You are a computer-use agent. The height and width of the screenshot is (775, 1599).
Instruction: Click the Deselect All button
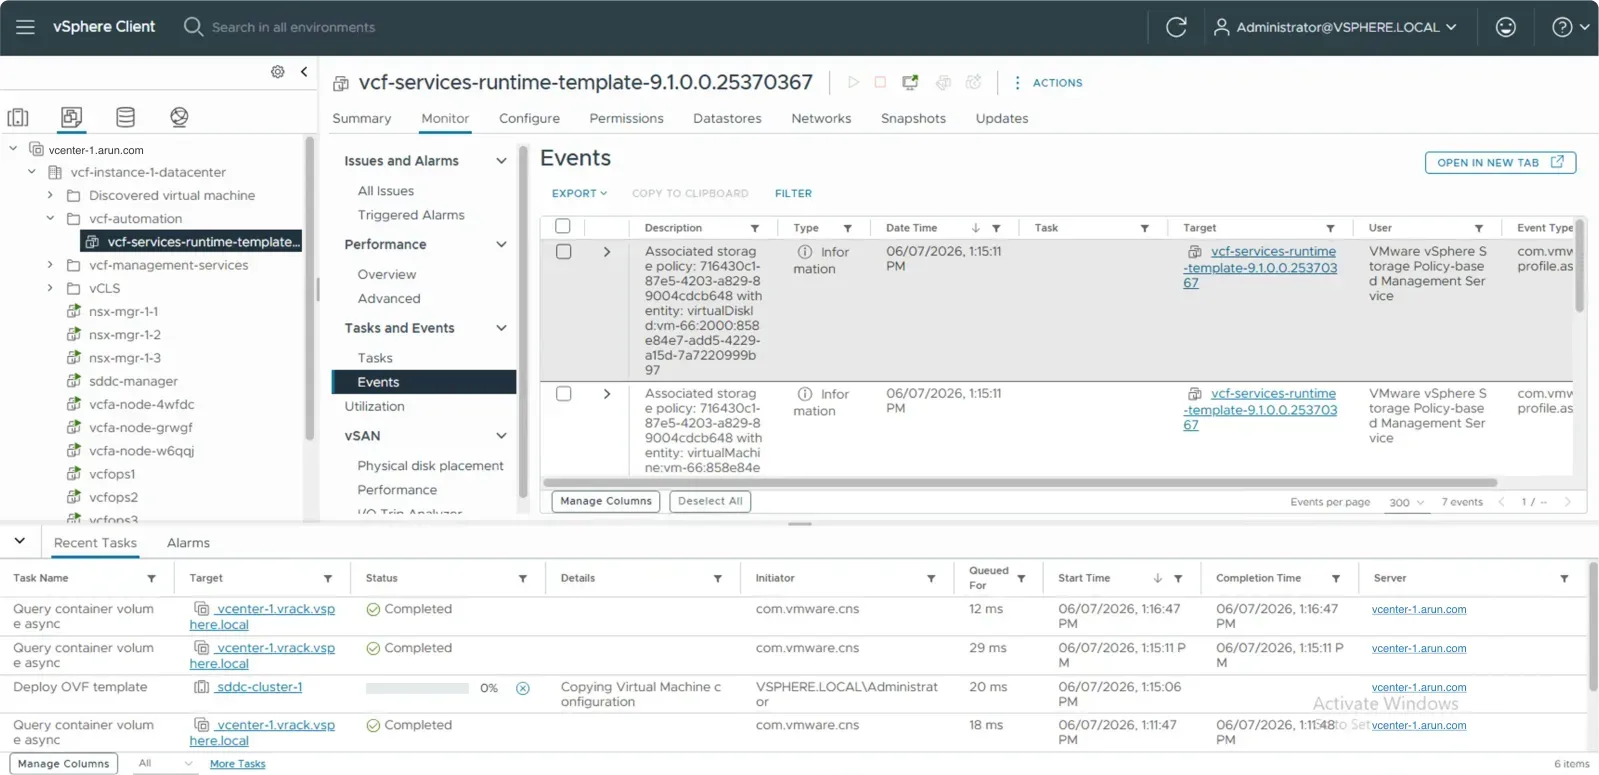click(710, 501)
